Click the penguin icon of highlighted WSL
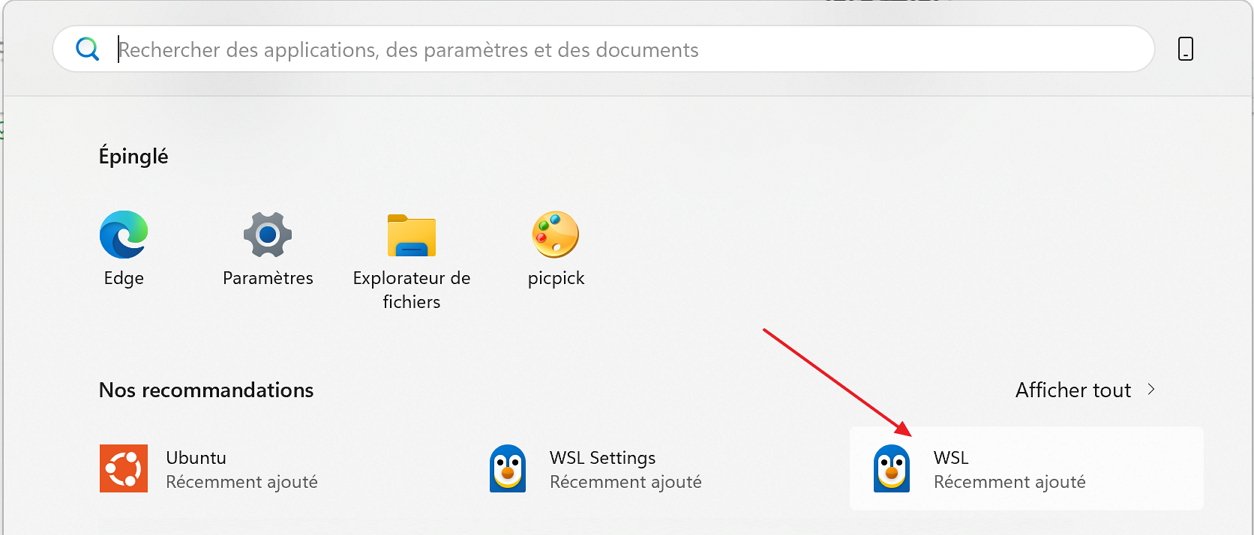 tap(891, 469)
